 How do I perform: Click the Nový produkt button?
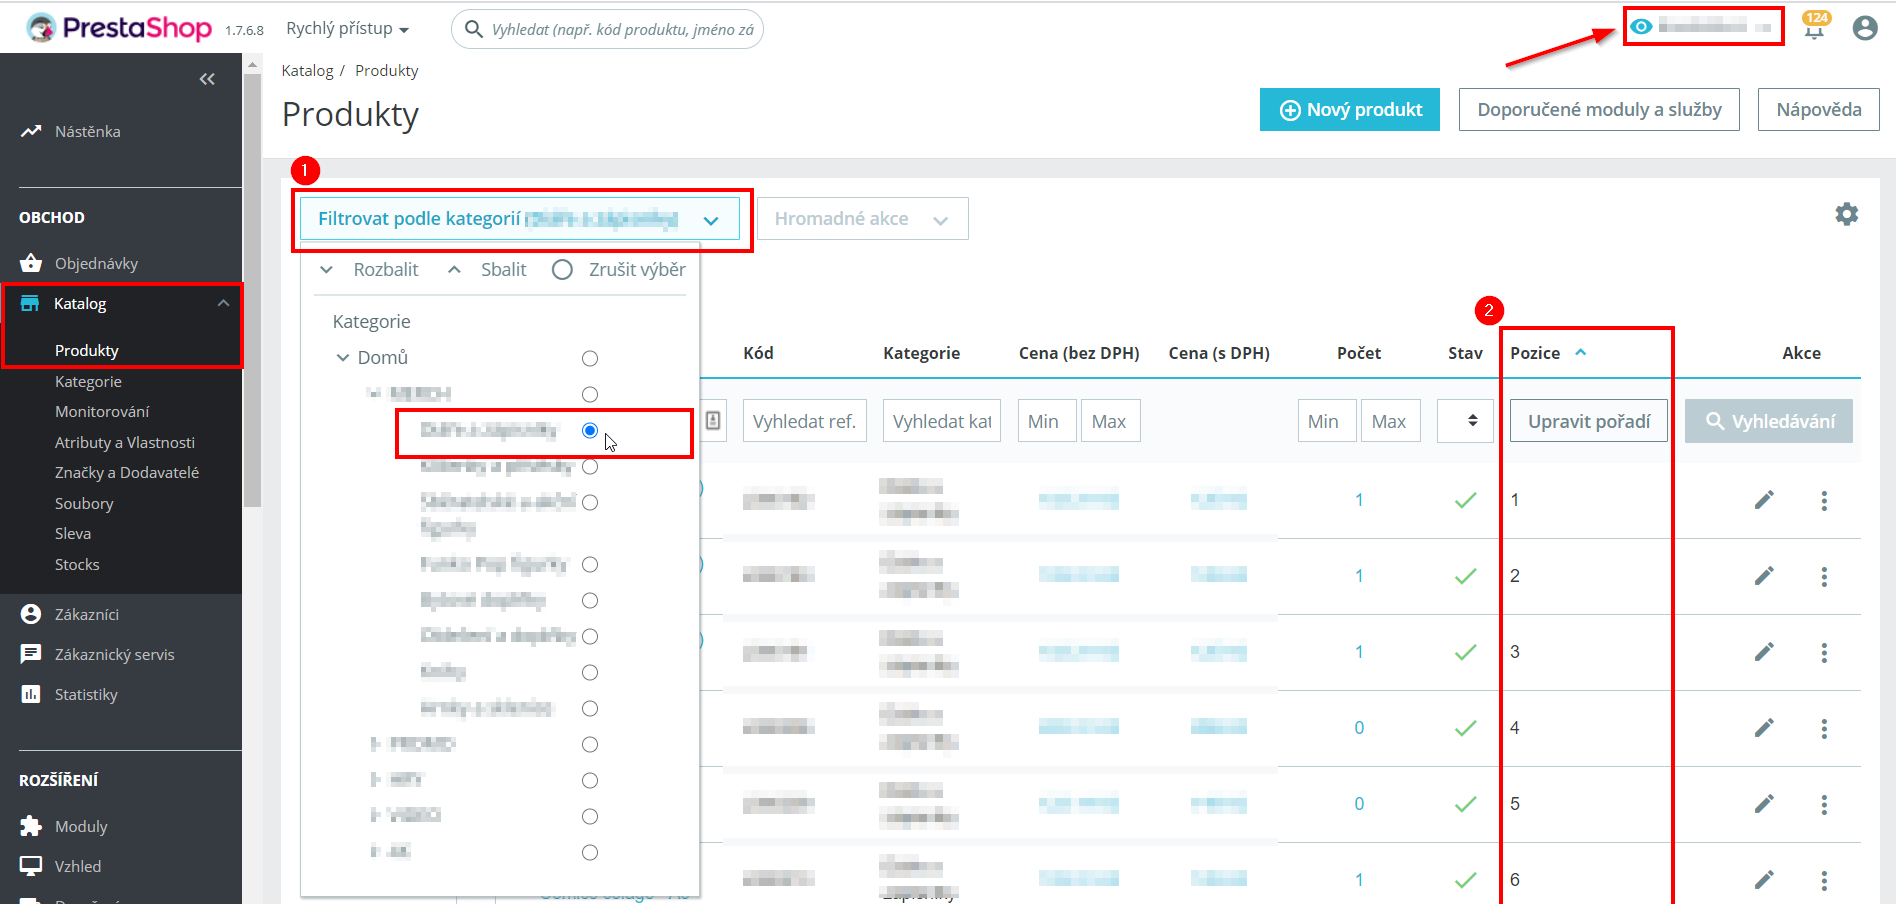click(1350, 110)
